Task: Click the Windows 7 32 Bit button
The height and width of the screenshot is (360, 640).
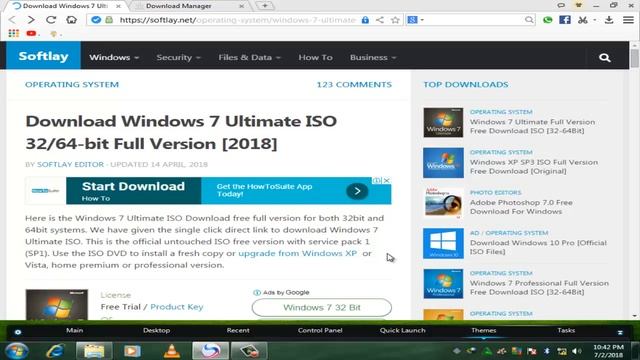Action: 322,307
